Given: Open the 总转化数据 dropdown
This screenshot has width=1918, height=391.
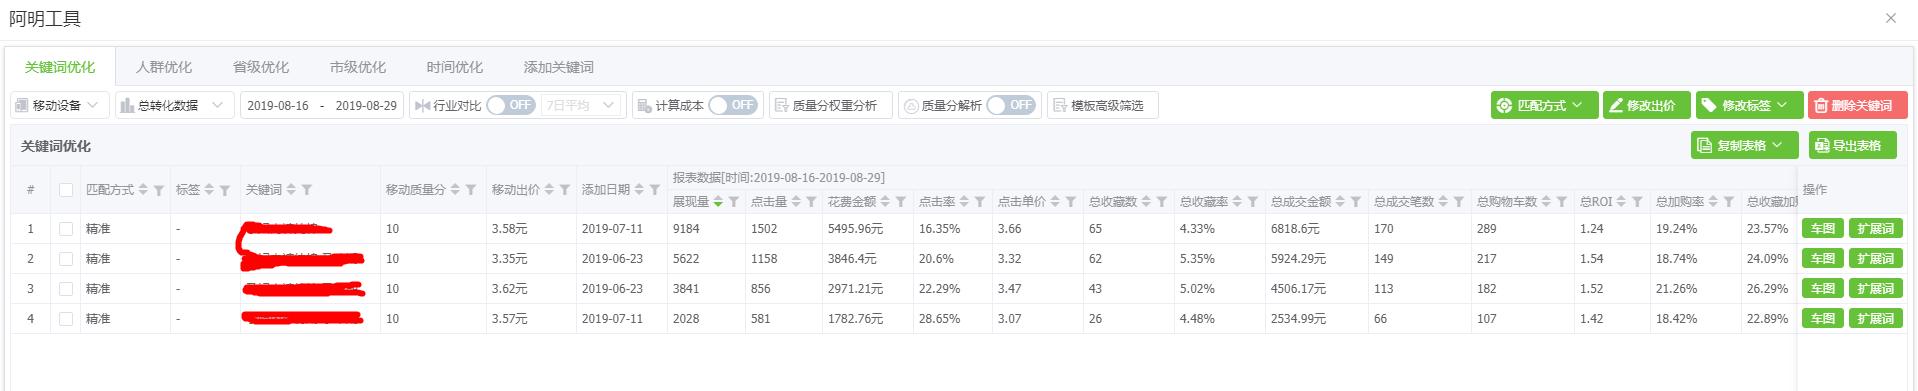Looking at the screenshot, I should click(x=175, y=105).
